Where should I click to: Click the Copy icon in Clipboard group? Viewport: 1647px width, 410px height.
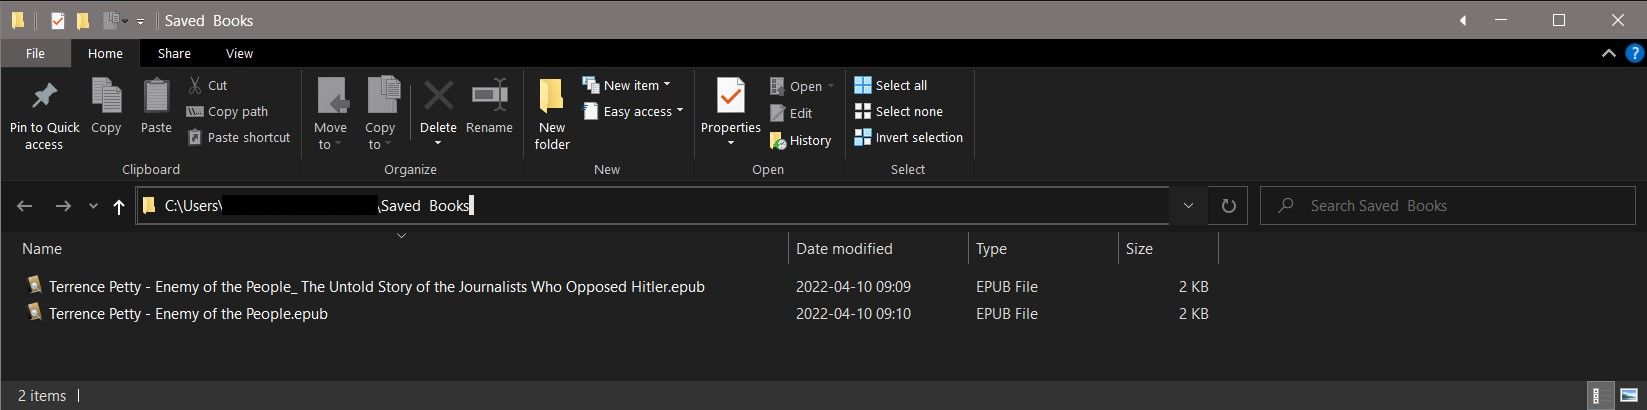pyautogui.click(x=106, y=97)
